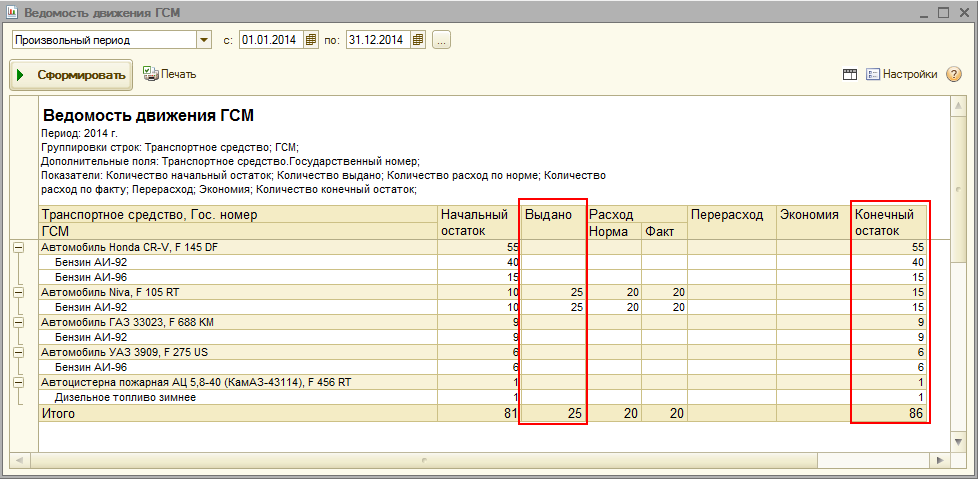Open the end date calendar picker
The width and height of the screenshot is (979, 479).
(x=418, y=40)
